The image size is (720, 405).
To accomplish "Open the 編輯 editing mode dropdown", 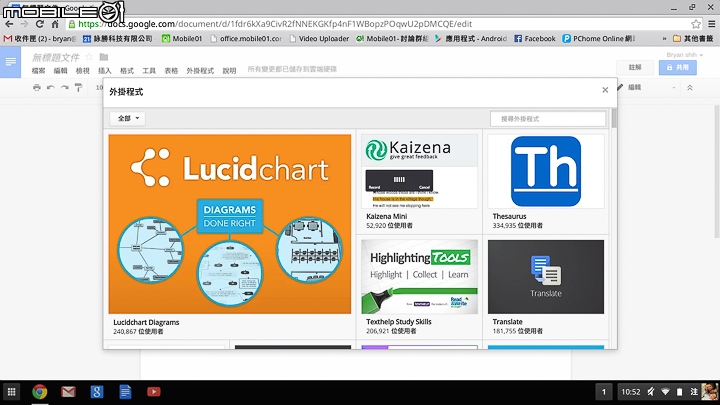I will (647, 87).
